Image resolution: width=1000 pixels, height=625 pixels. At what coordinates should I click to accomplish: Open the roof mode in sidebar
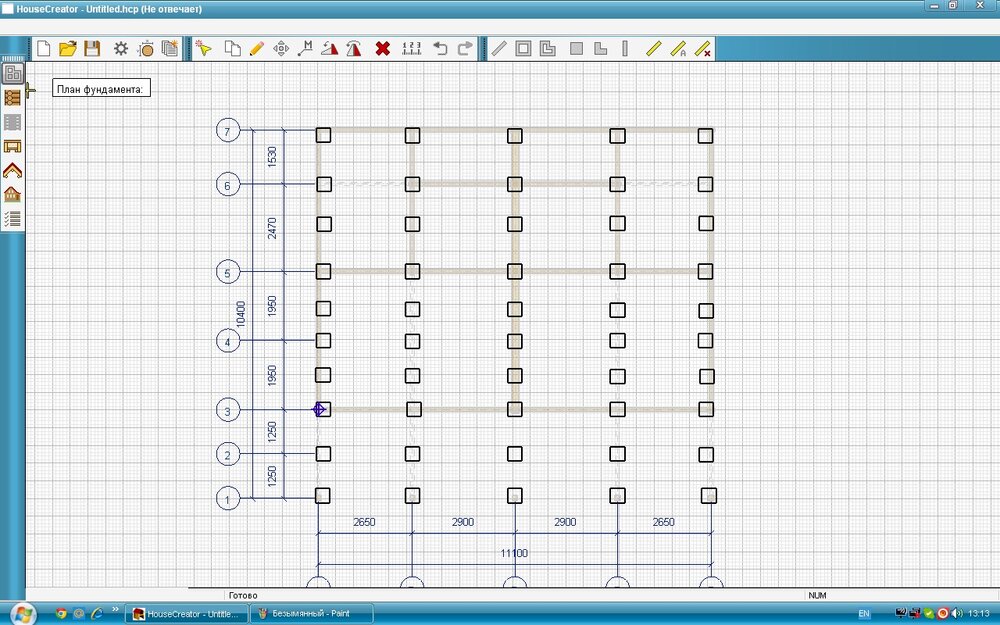[x=13, y=170]
